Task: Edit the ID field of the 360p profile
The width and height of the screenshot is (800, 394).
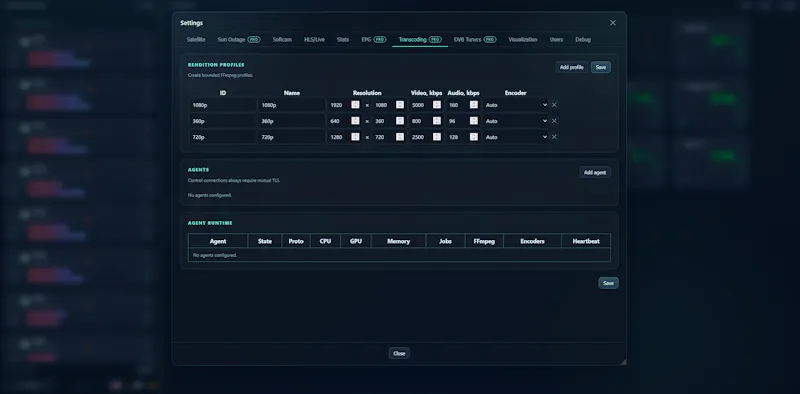Action: [x=223, y=121]
